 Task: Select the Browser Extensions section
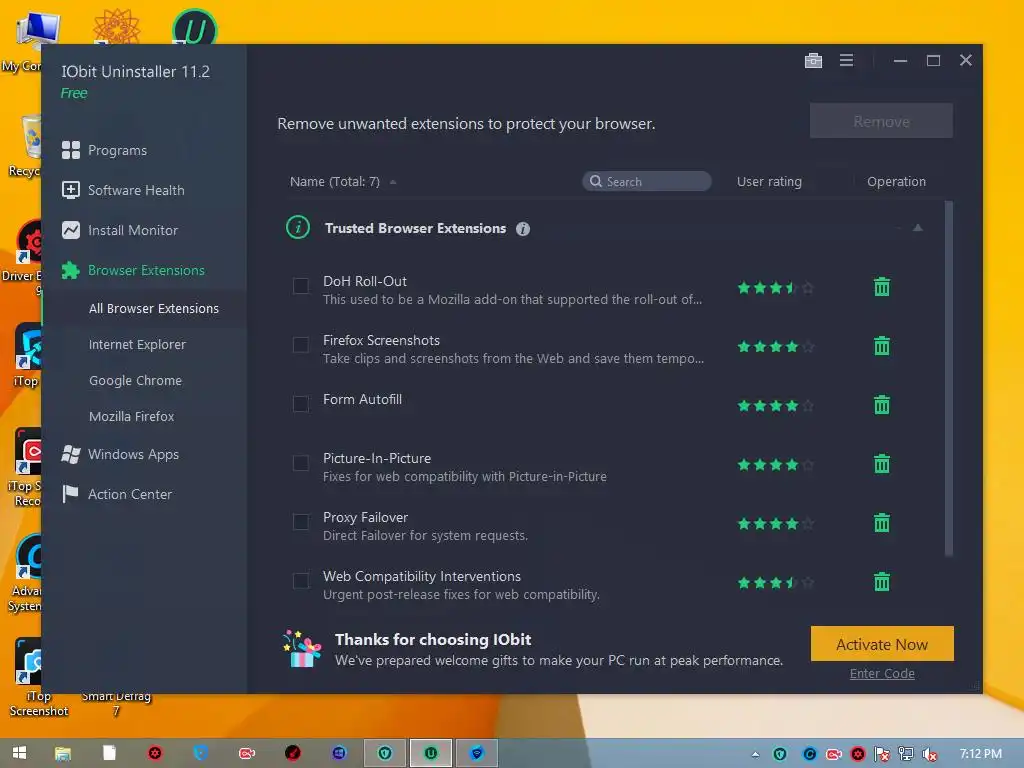click(x=144, y=270)
